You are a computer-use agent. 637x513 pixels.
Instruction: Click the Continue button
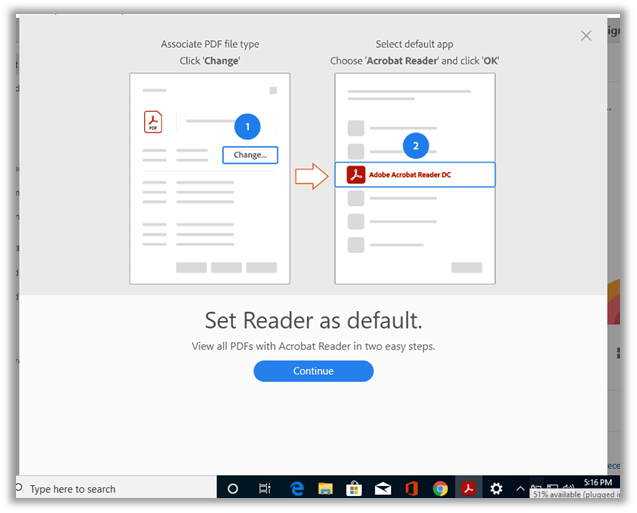[x=313, y=371]
